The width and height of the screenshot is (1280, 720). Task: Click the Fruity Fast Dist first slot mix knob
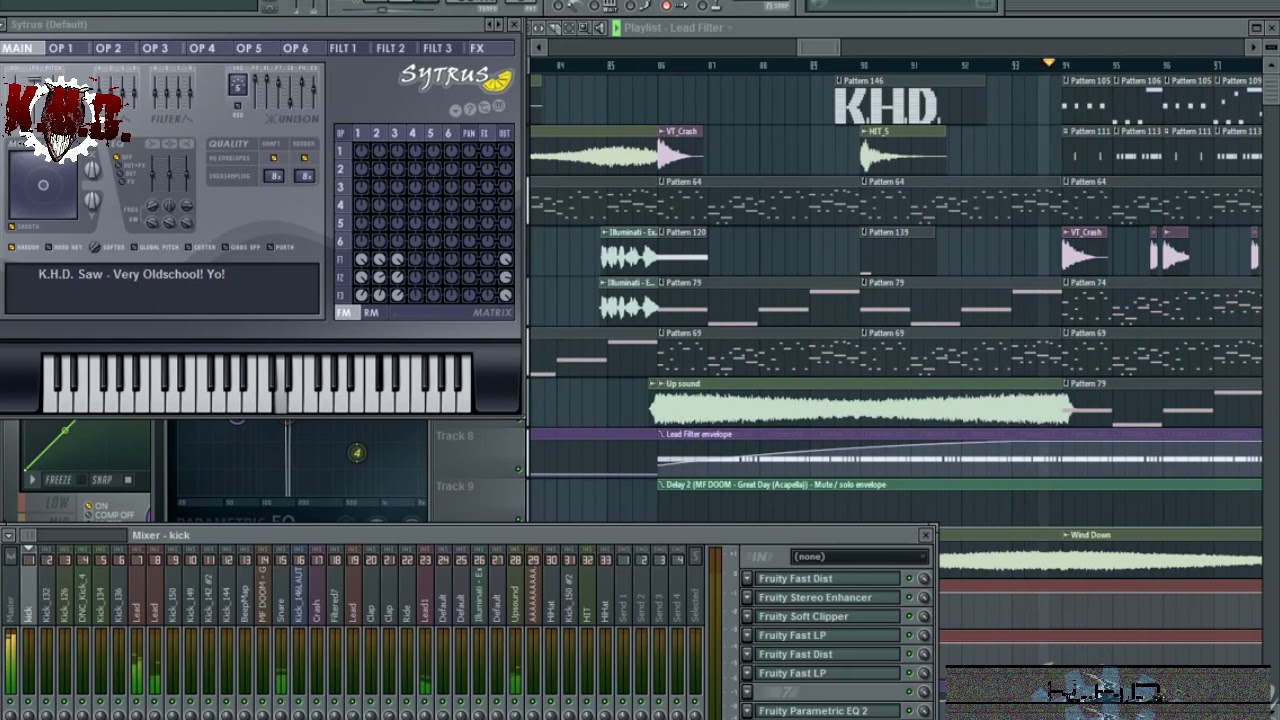(923, 579)
